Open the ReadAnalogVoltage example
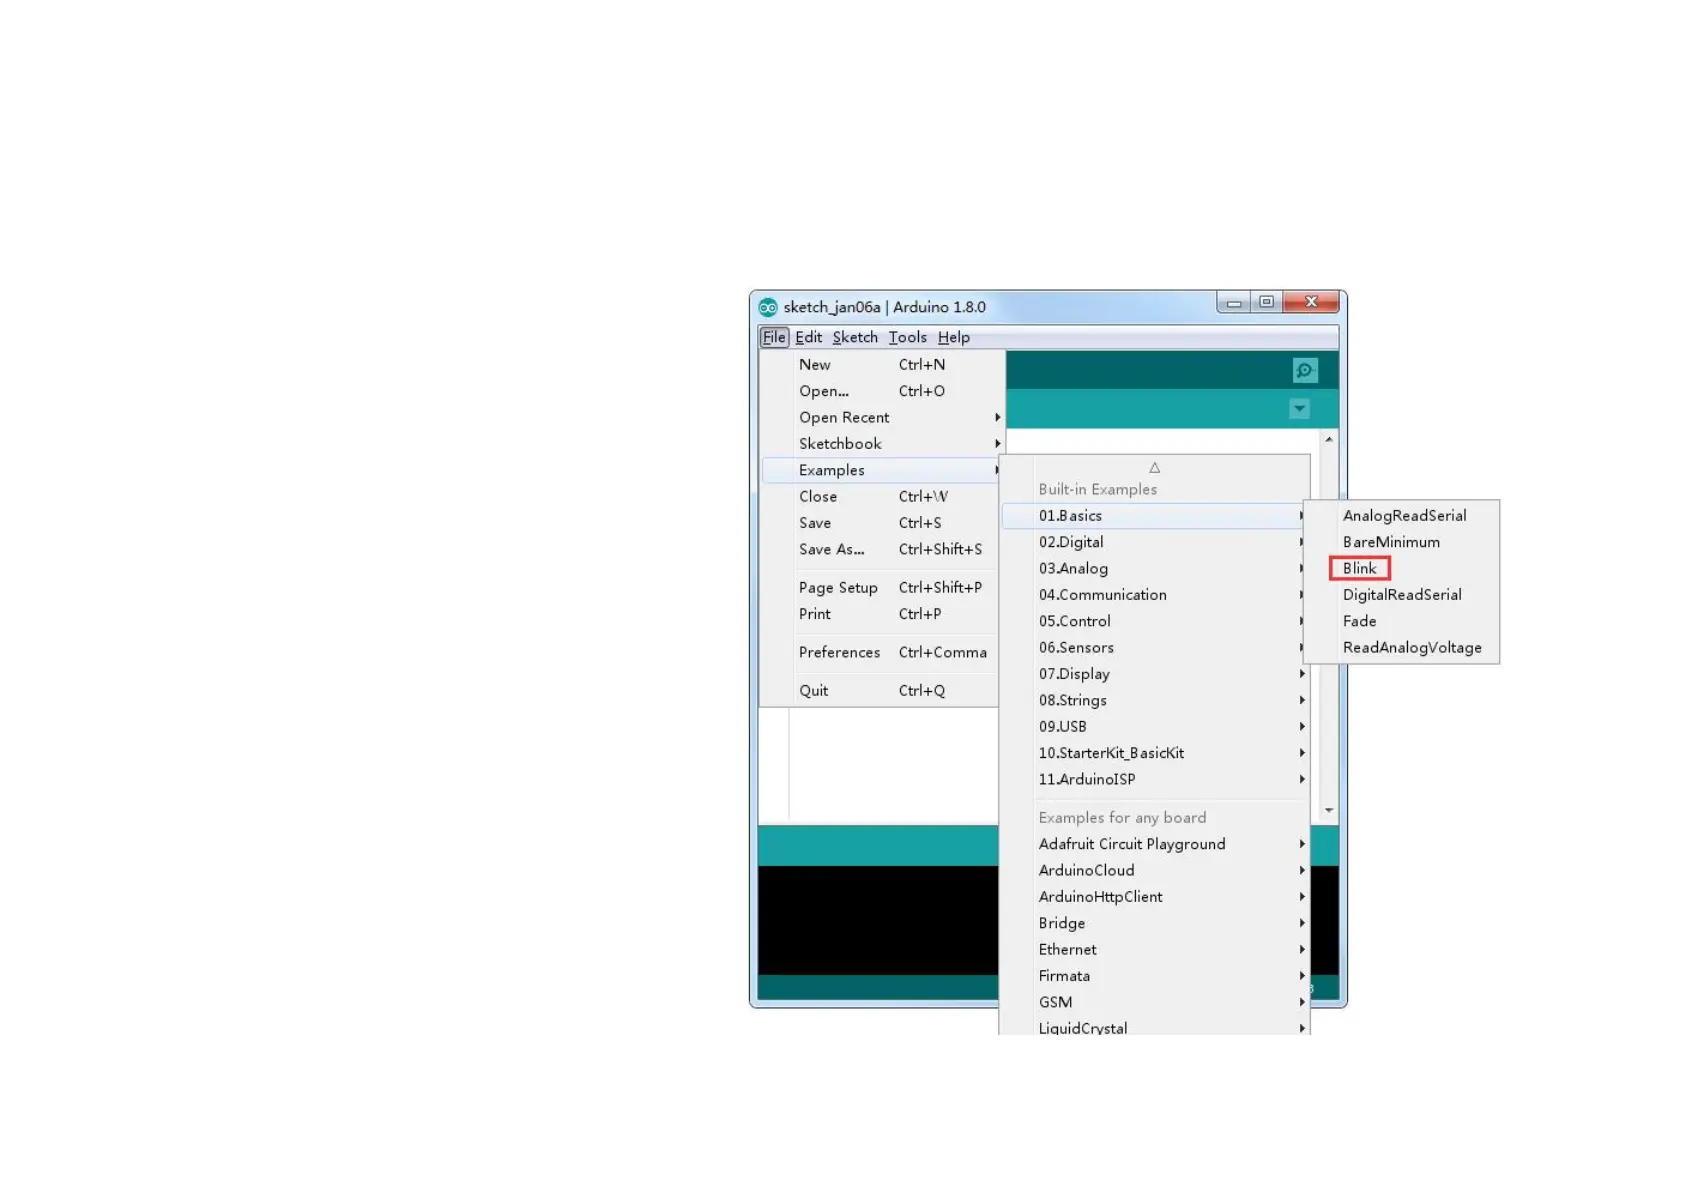 [1402, 647]
